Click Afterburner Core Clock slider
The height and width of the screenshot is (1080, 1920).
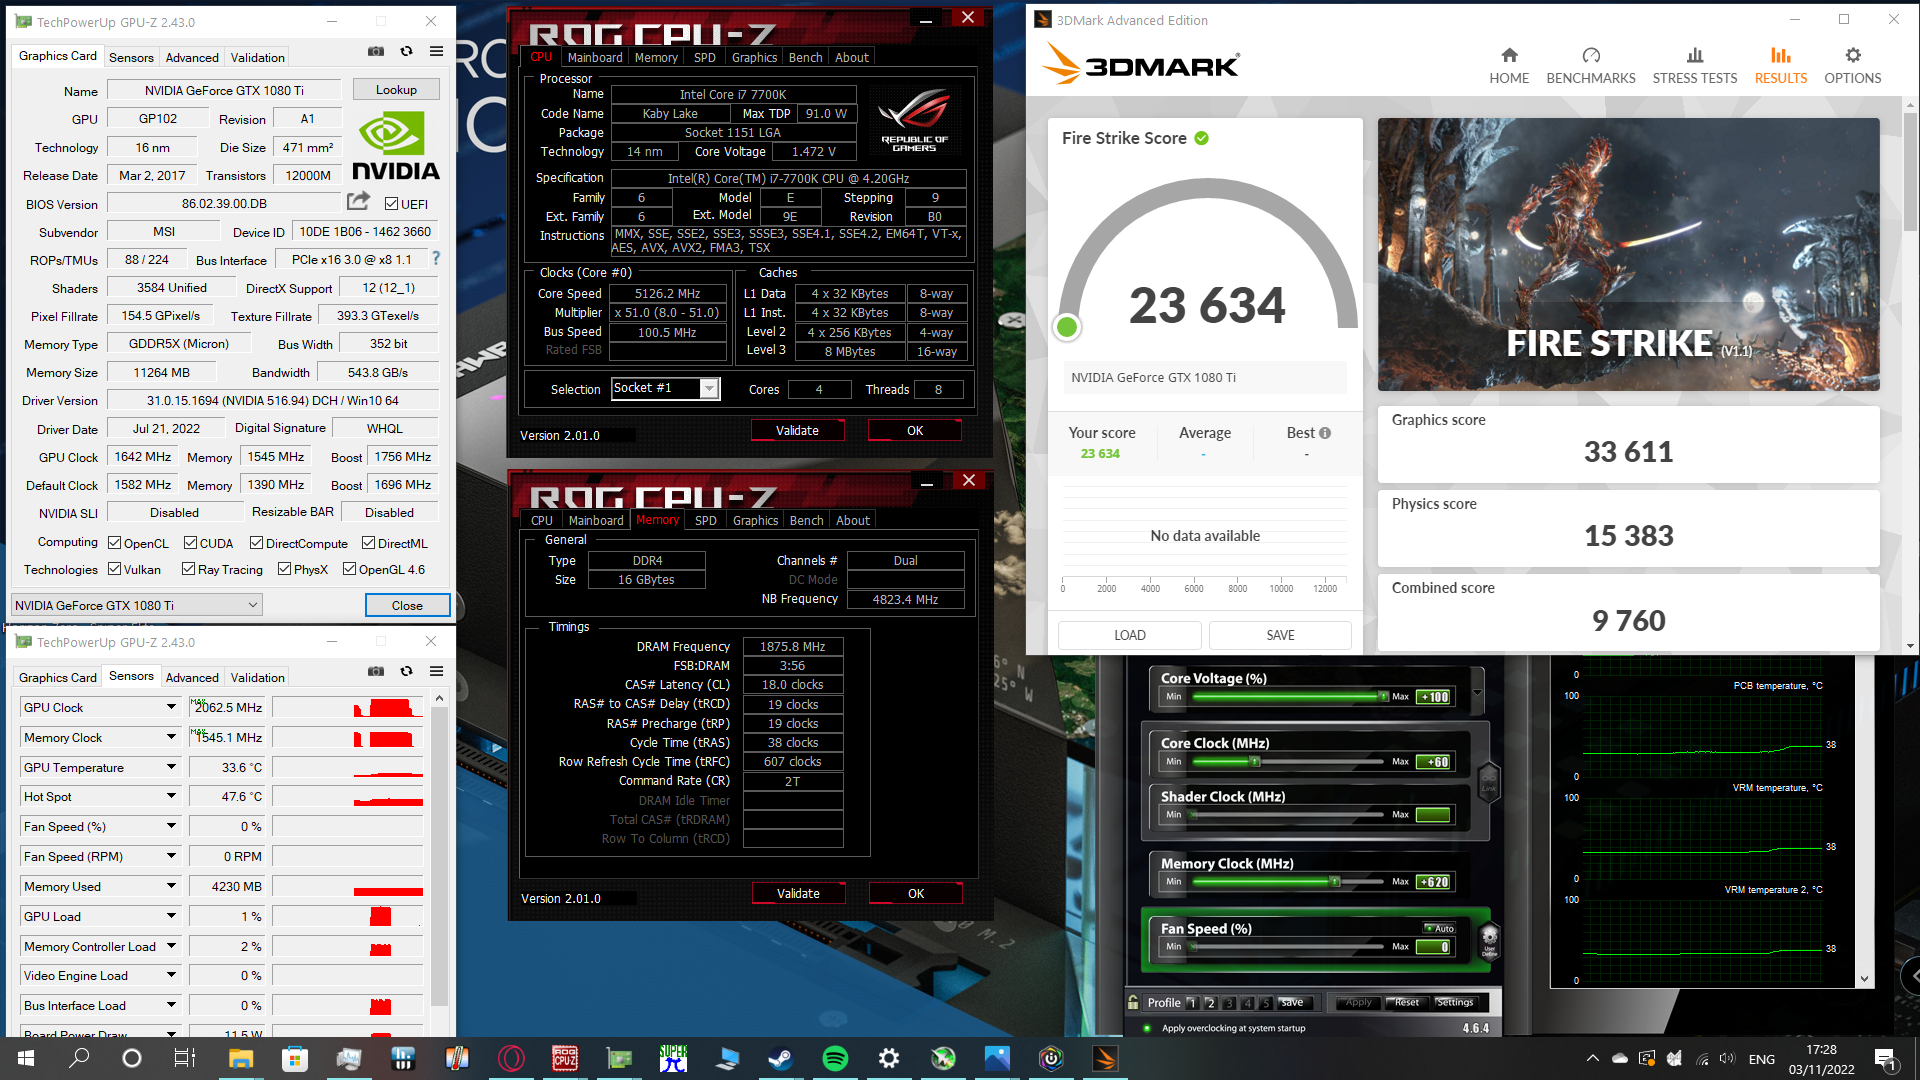click(1286, 762)
